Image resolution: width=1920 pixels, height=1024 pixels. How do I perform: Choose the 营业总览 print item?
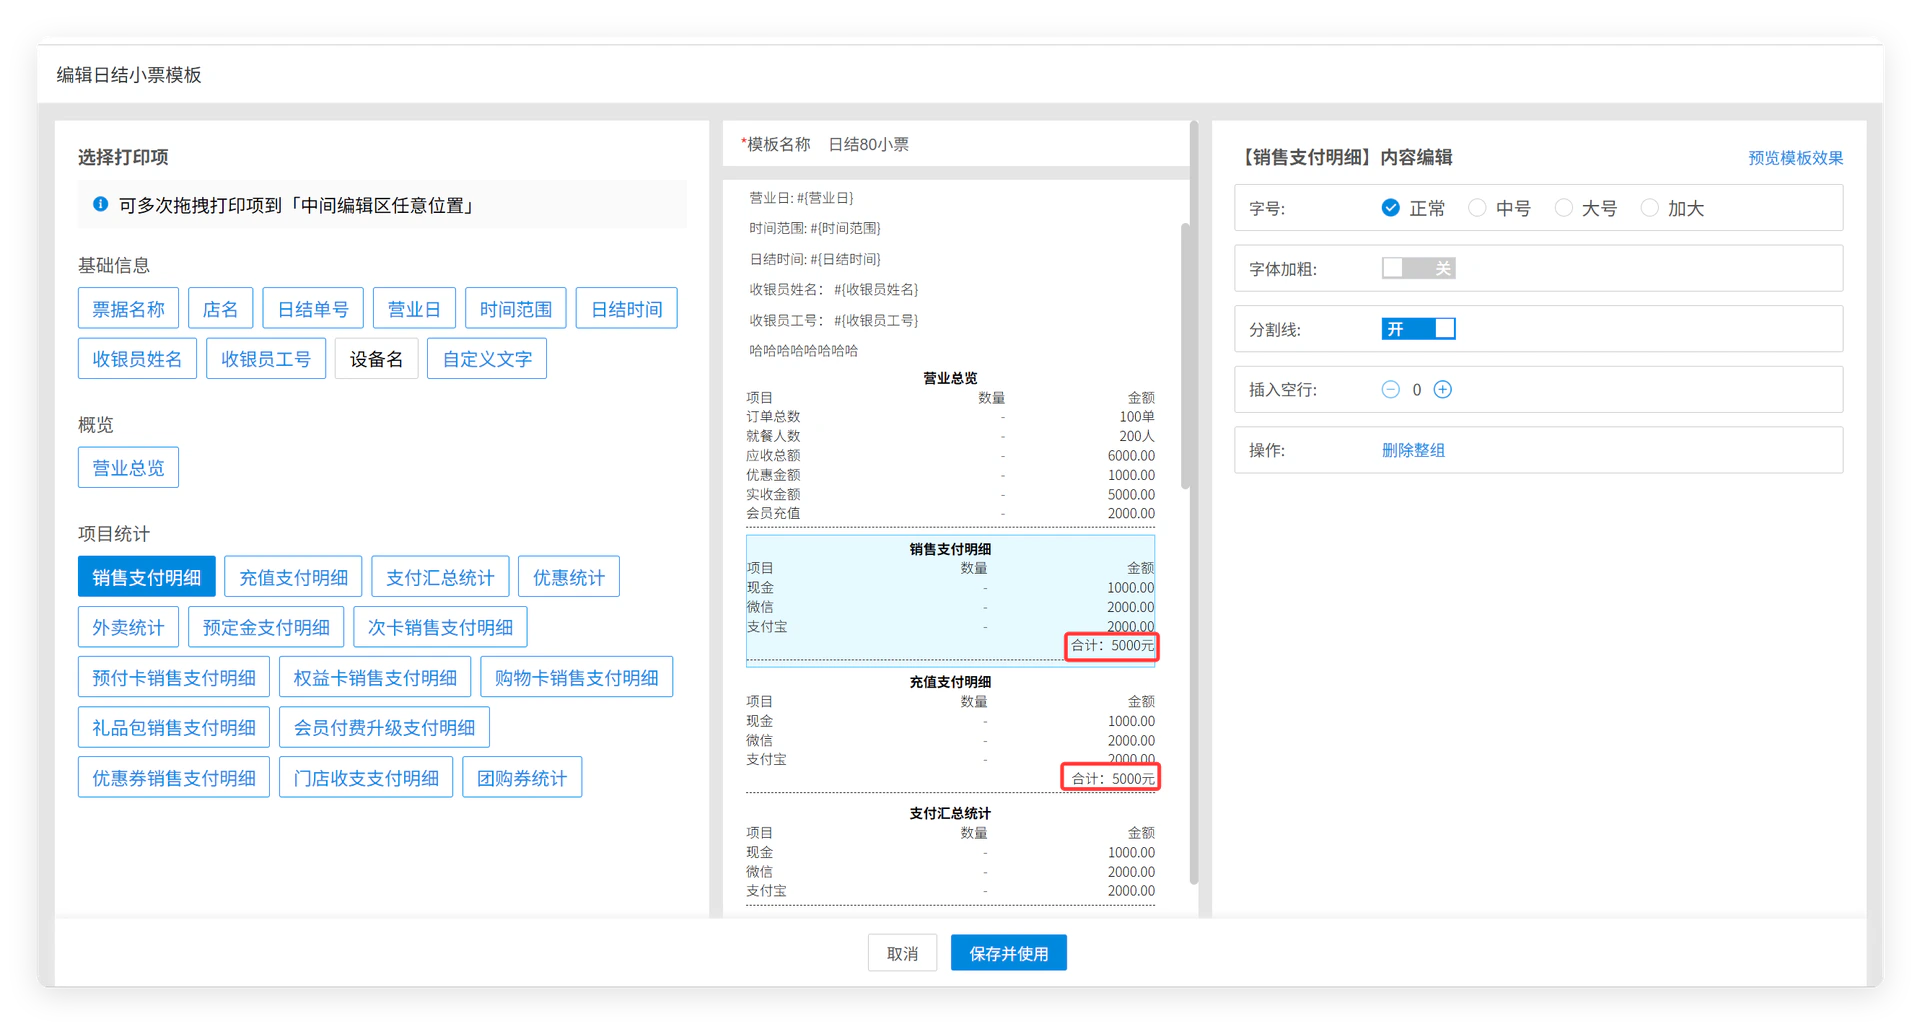[x=128, y=467]
